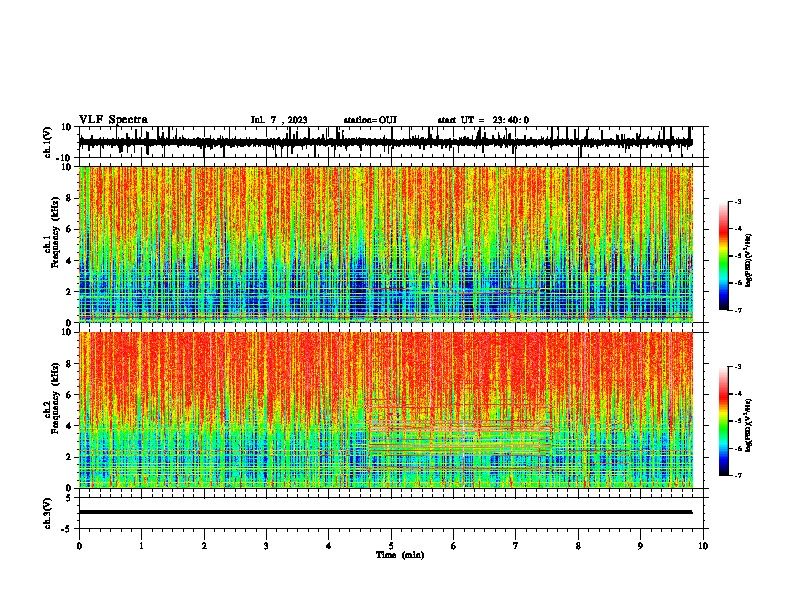Screen dimensions: 792x612
Task: Click time axis tick label '7'
Action: [x=516, y=546]
